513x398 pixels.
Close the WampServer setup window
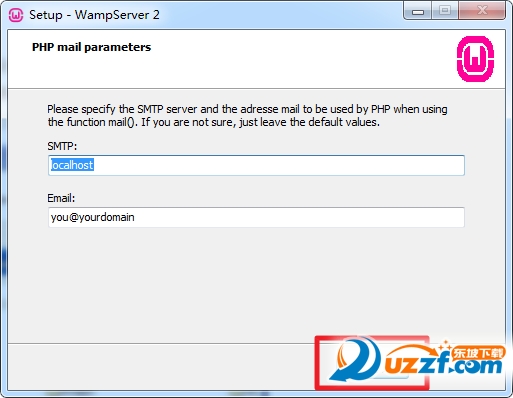[482, 11]
